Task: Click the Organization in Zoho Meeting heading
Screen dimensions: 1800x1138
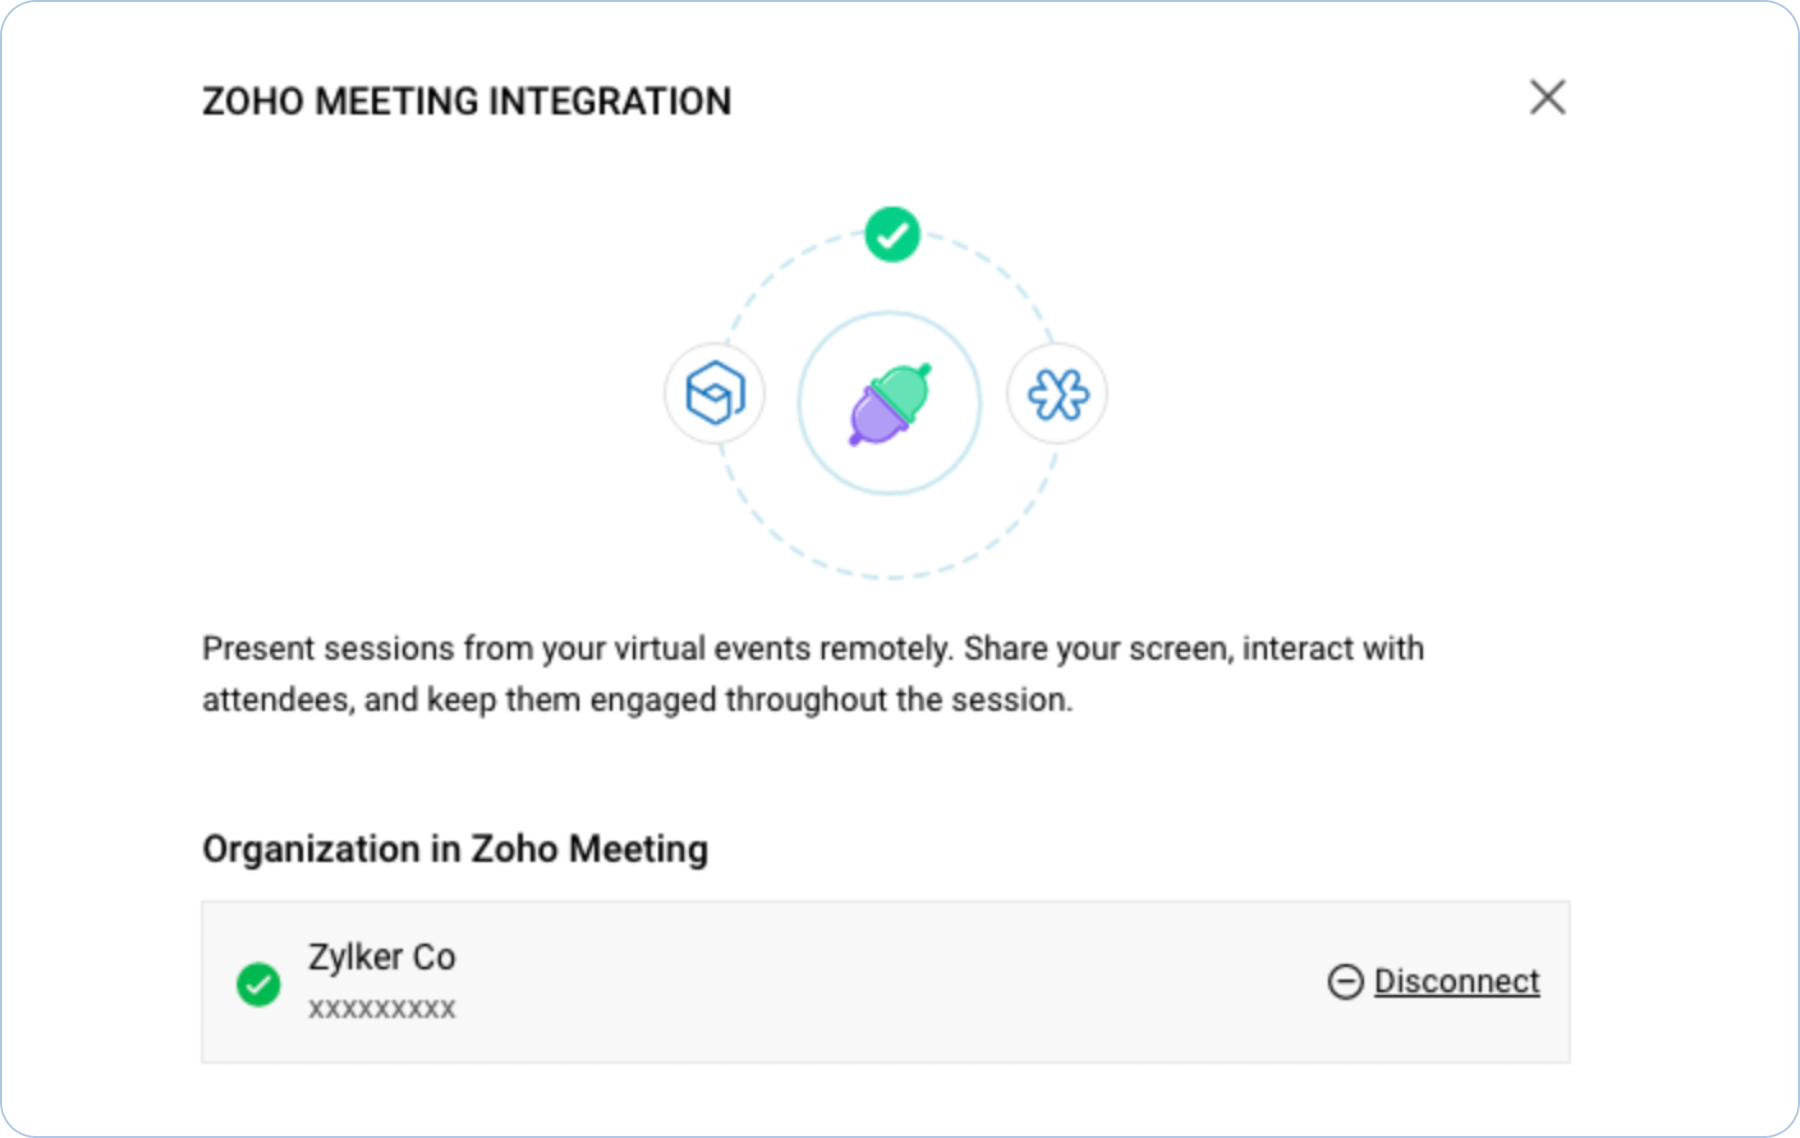Action: 455,849
